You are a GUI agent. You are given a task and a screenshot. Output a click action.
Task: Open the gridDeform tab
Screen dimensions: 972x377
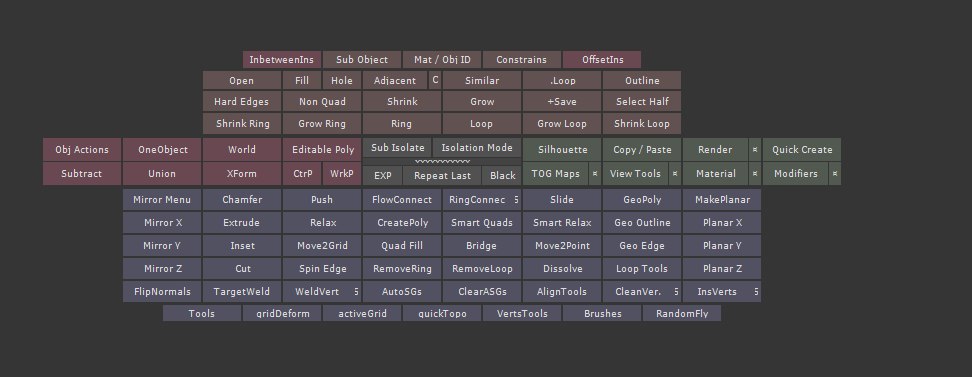(282, 313)
